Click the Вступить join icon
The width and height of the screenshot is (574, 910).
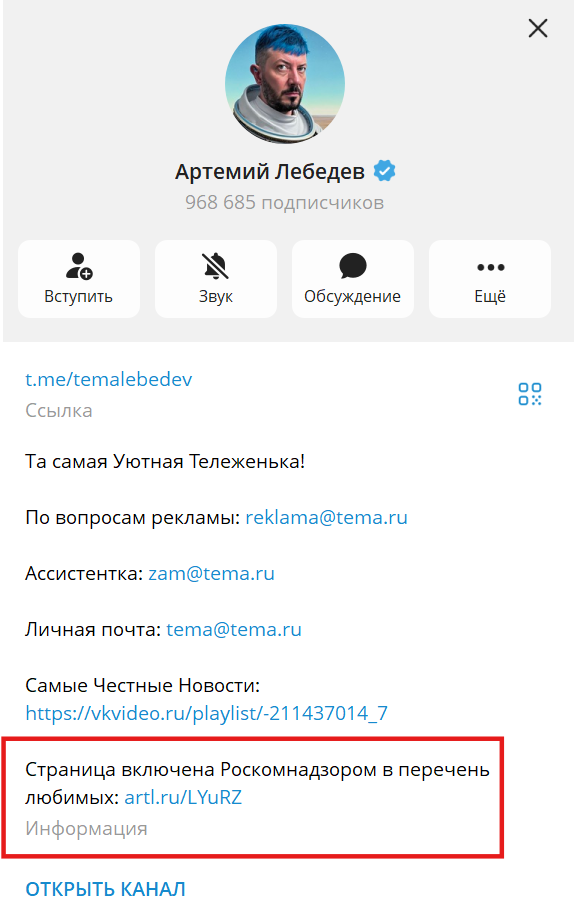(79, 266)
